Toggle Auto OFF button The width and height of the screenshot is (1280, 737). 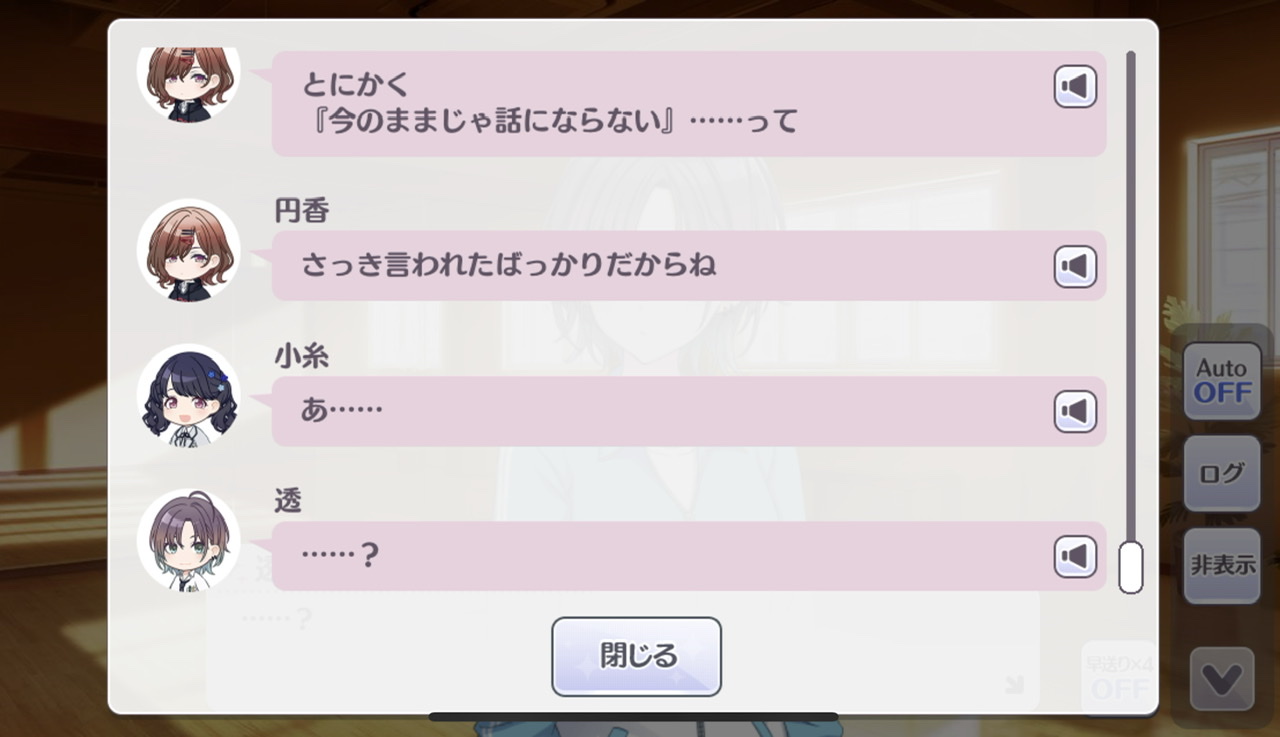pyautogui.click(x=1222, y=381)
